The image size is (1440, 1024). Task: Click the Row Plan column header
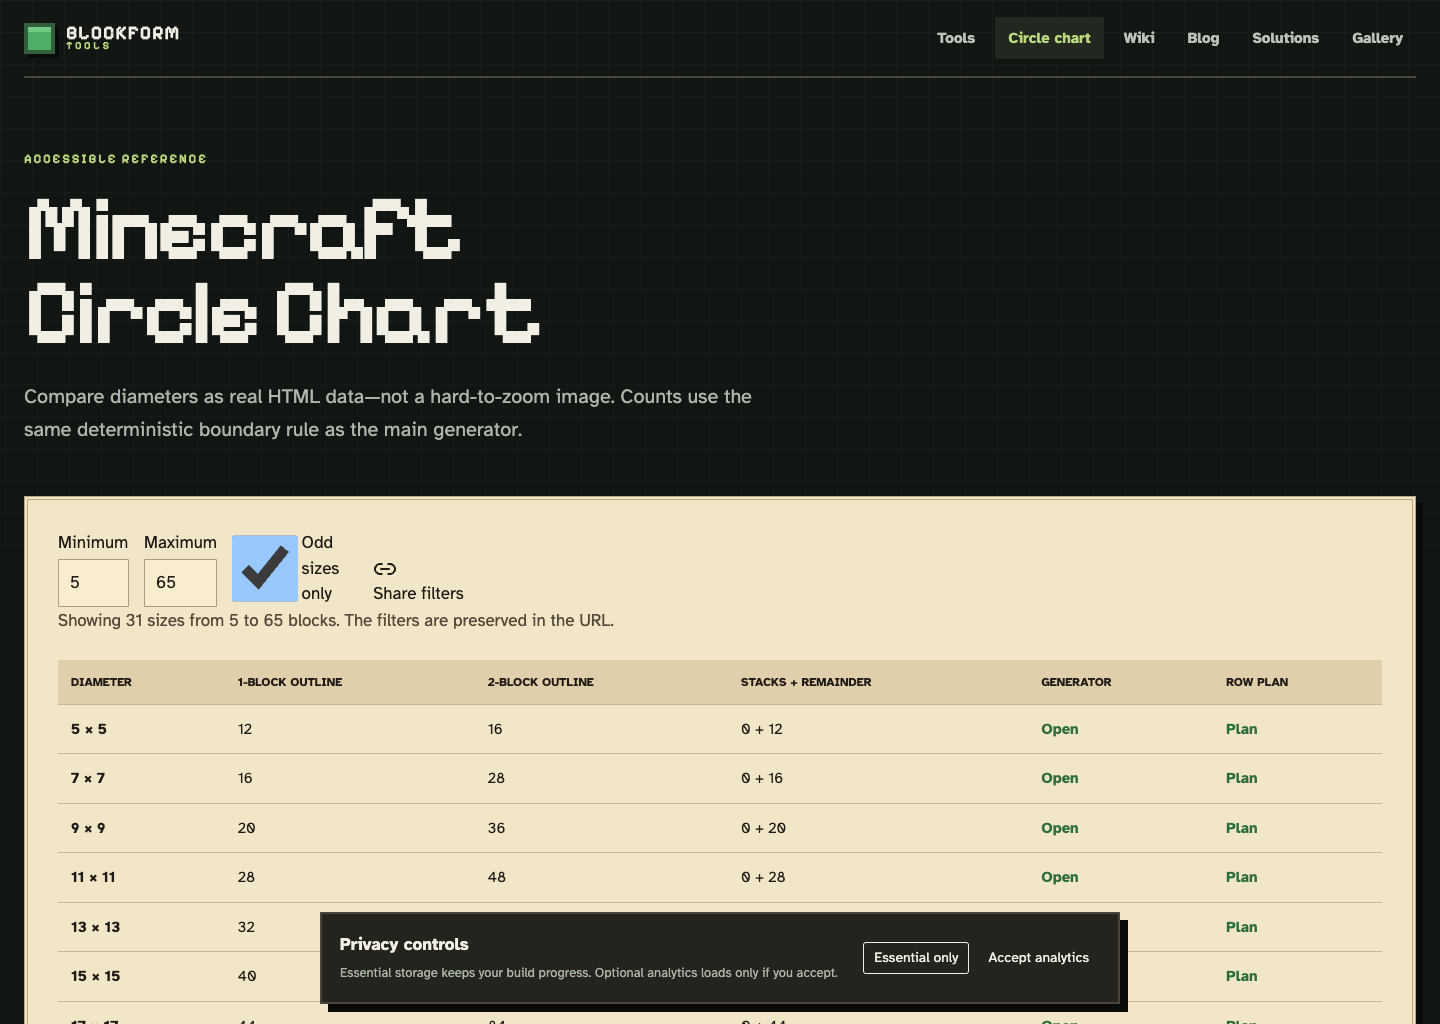[x=1257, y=682]
